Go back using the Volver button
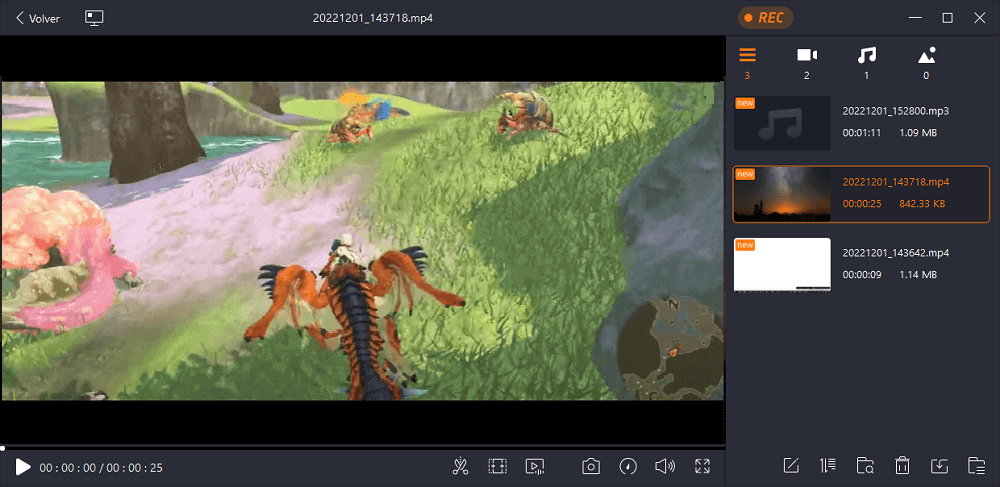 pyautogui.click(x=38, y=18)
